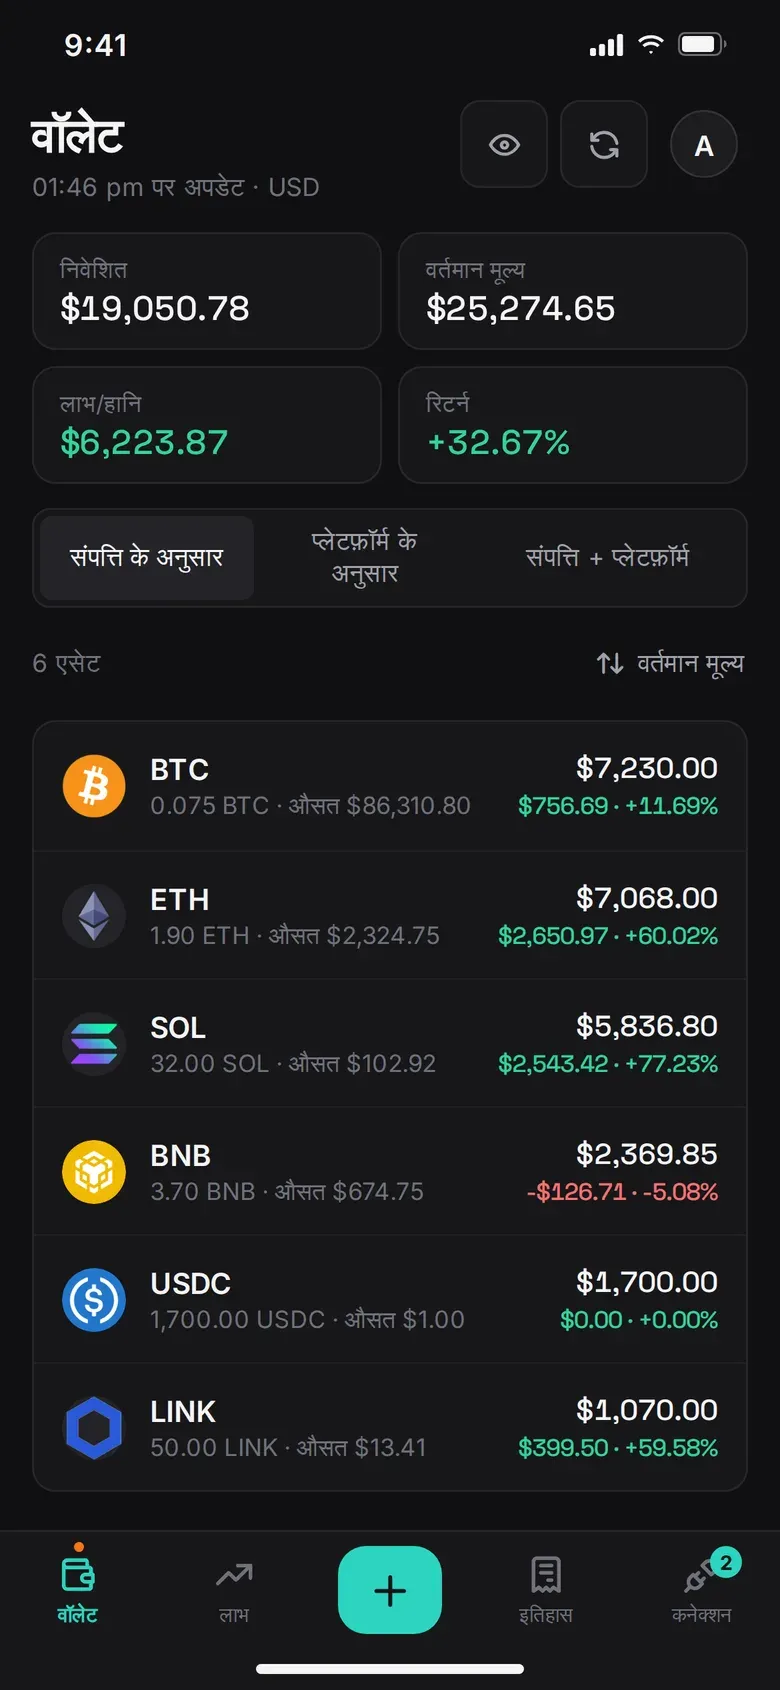Open the BNB holding row value $2,369.85
Image resolution: width=780 pixels, height=1690 pixels.
coord(390,1171)
